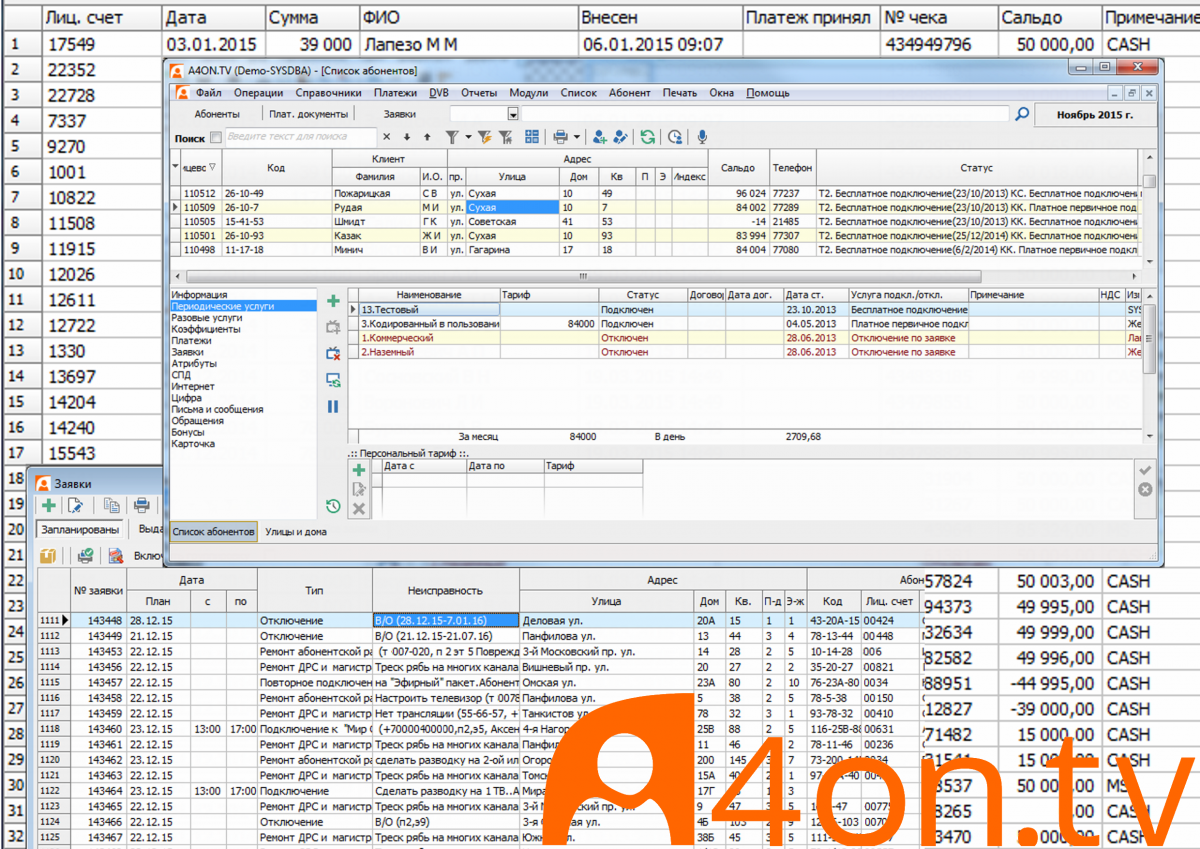Click the funnel icon with the grid mark
Screen dimensions: 1200x849
[508, 137]
